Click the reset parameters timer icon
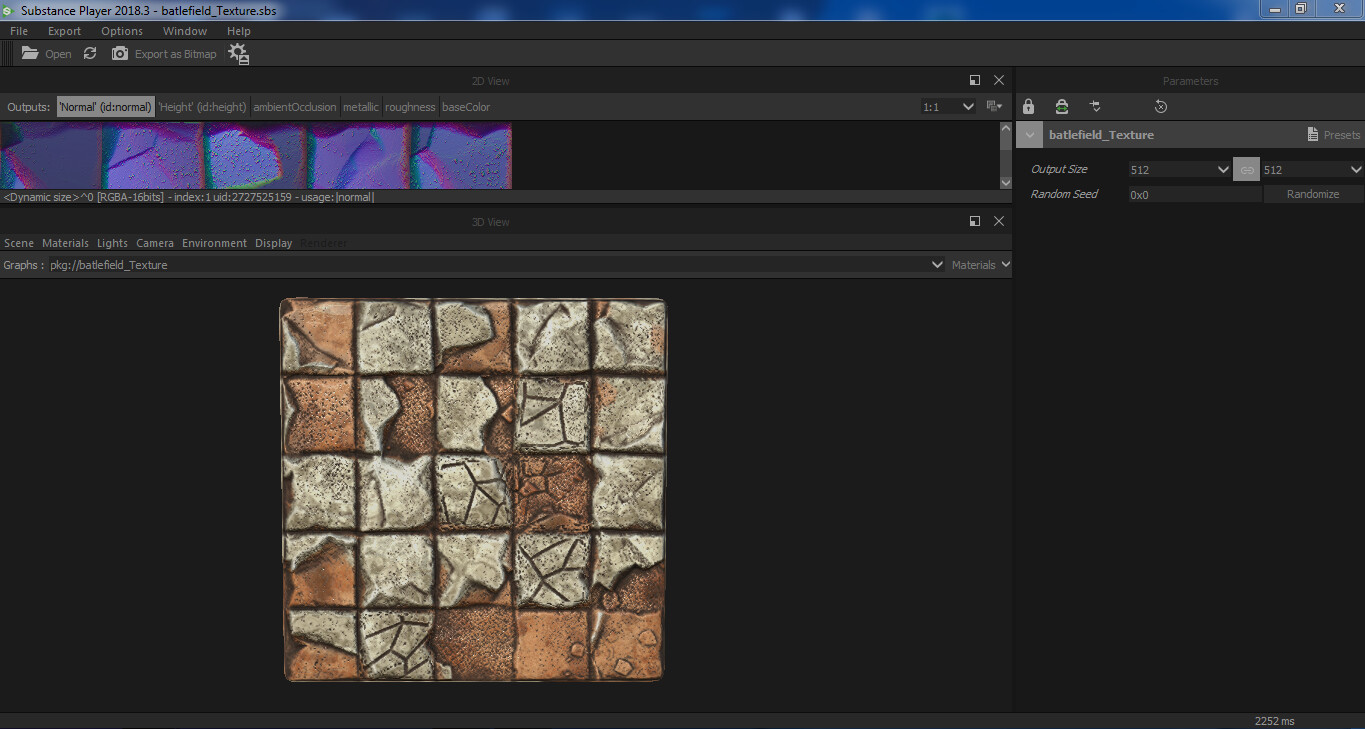This screenshot has width=1365, height=729. click(x=1160, y=106)
